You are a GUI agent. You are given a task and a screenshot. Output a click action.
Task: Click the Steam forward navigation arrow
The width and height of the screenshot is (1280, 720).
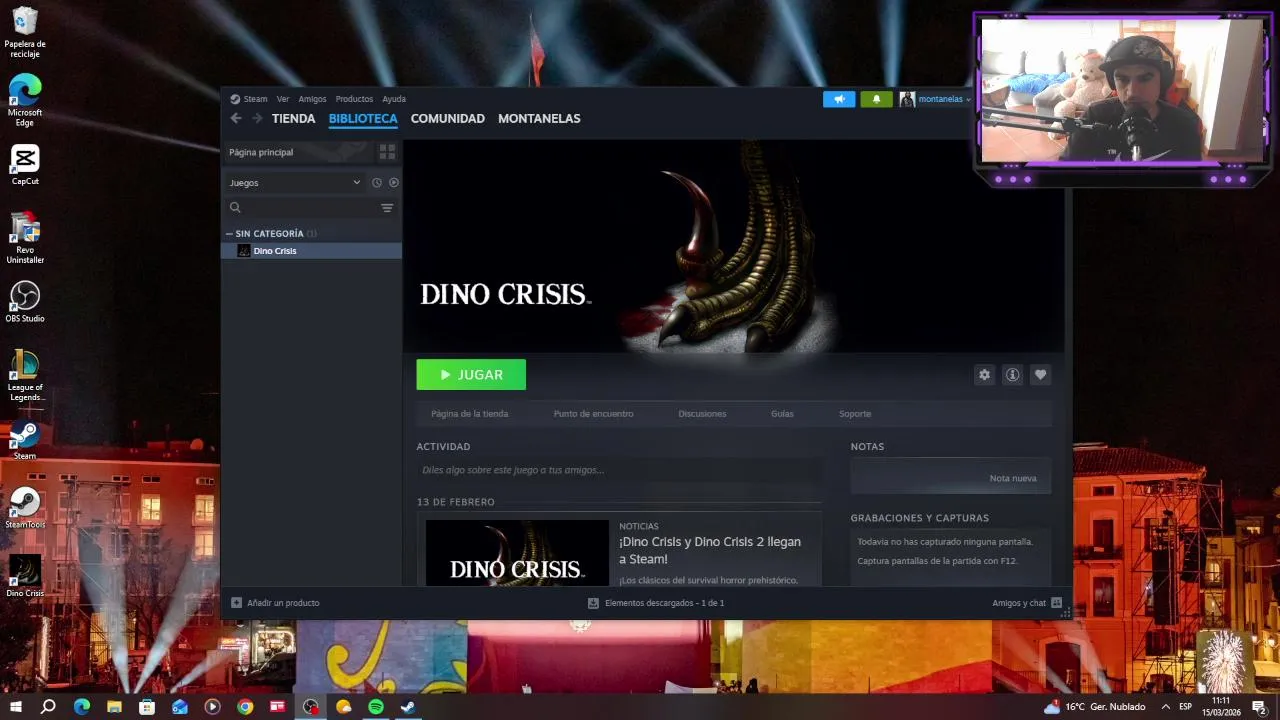(x=257, y=118)
